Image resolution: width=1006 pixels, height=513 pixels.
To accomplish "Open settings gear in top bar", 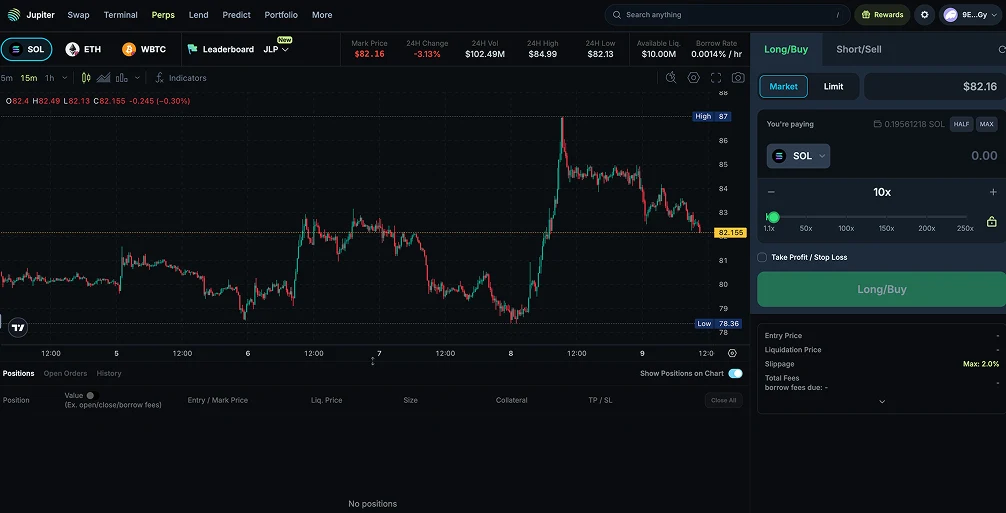I will [x=925, y=15].
